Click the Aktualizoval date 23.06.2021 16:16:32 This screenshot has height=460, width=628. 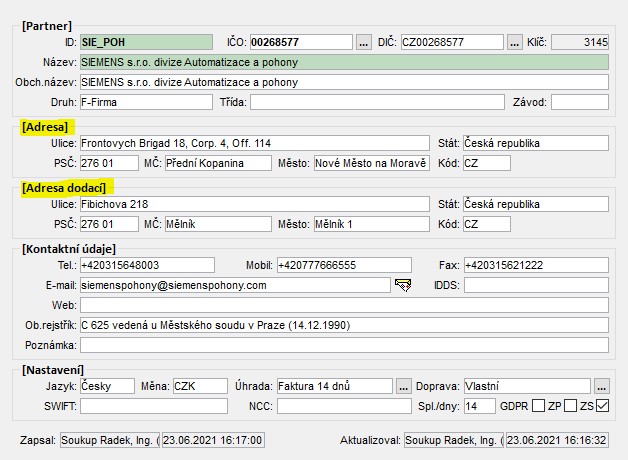557,440
